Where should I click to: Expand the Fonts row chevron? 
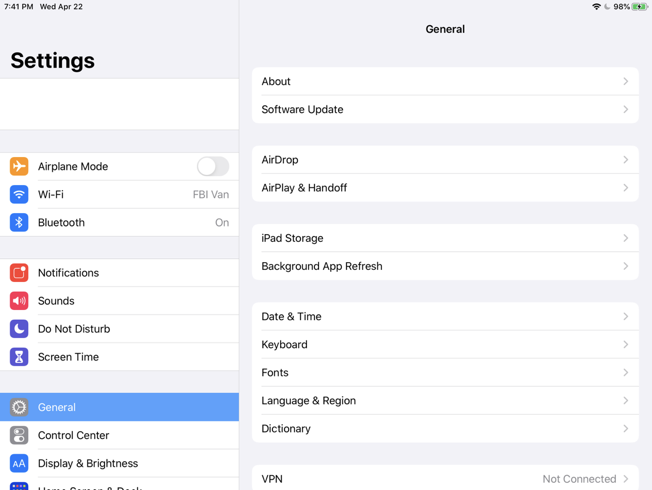tap(626, 373)
